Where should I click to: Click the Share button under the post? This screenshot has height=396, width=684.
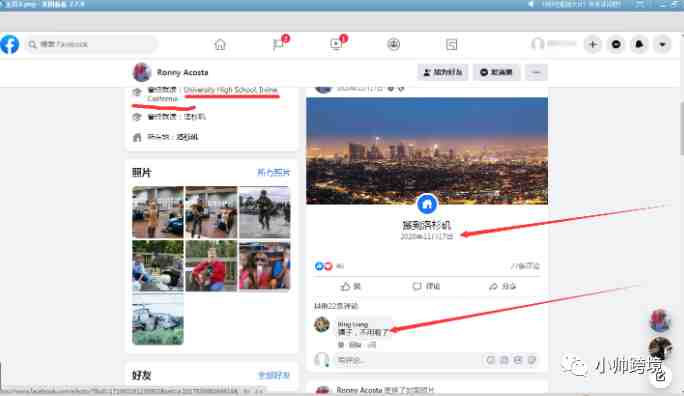click(x=502, y=287)
